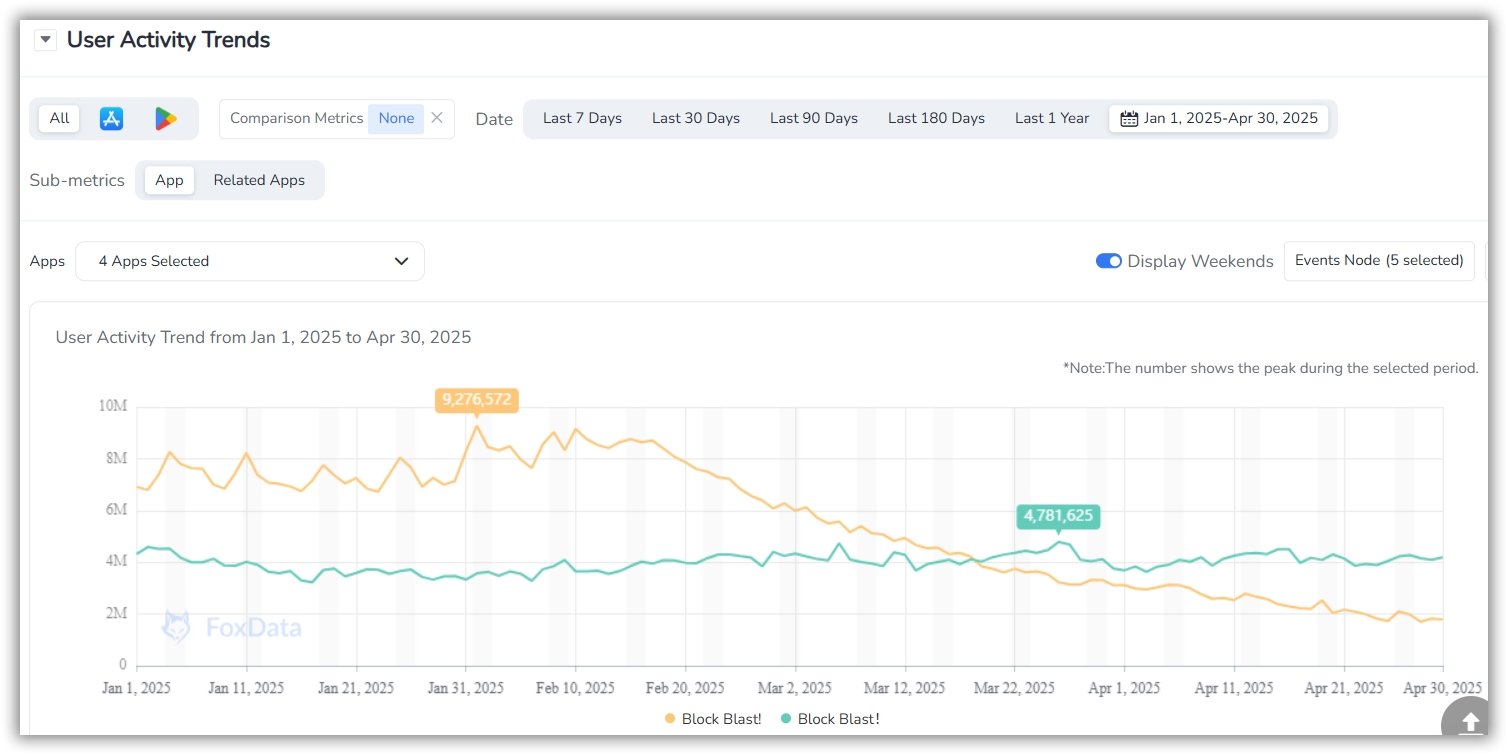1508x755 pixels.
Task: Filter by Apple App Store icon
Action: (x=112, y=118)
